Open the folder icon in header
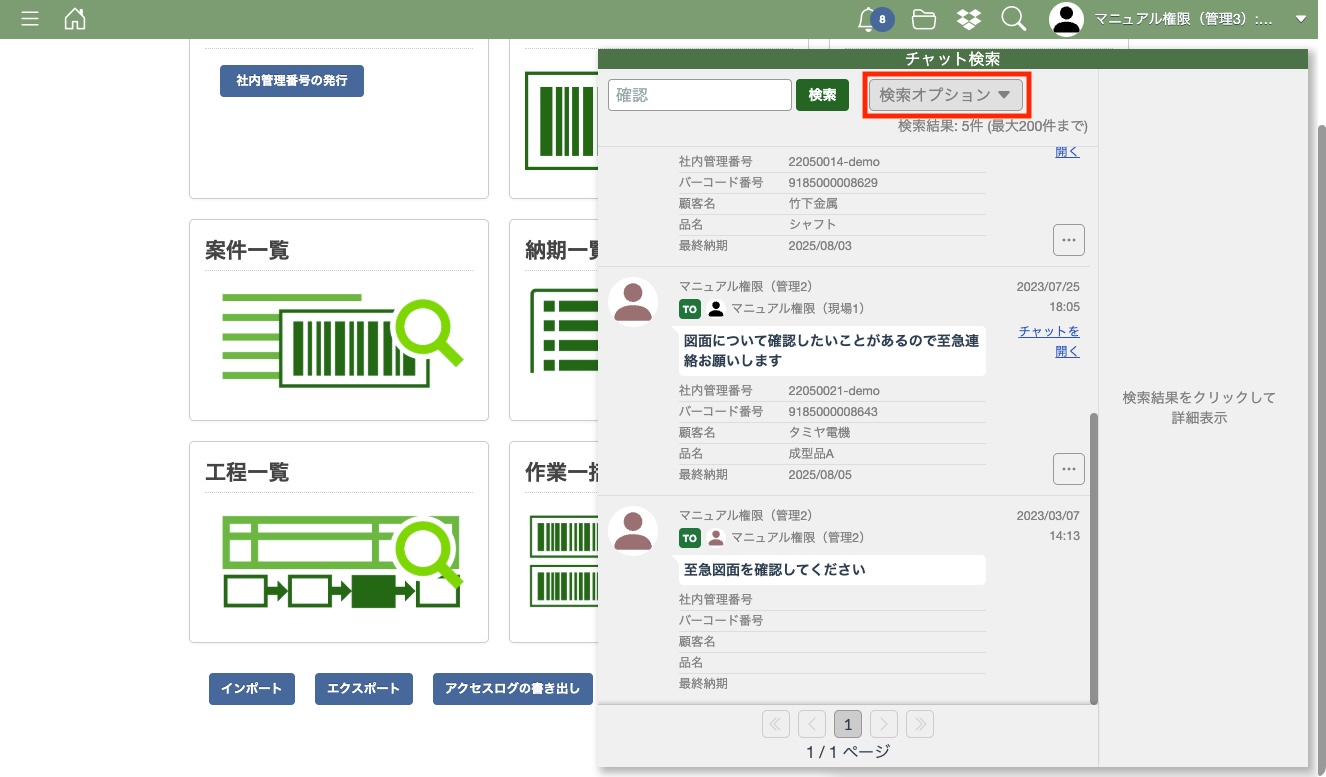The width and height of the screenshot is (1326, 777). point(924,19)
